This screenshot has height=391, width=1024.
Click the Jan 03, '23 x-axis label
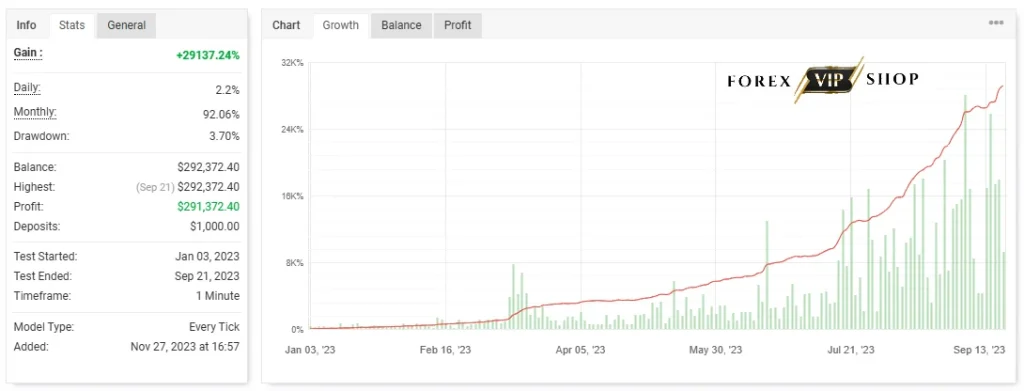[310, 351]
